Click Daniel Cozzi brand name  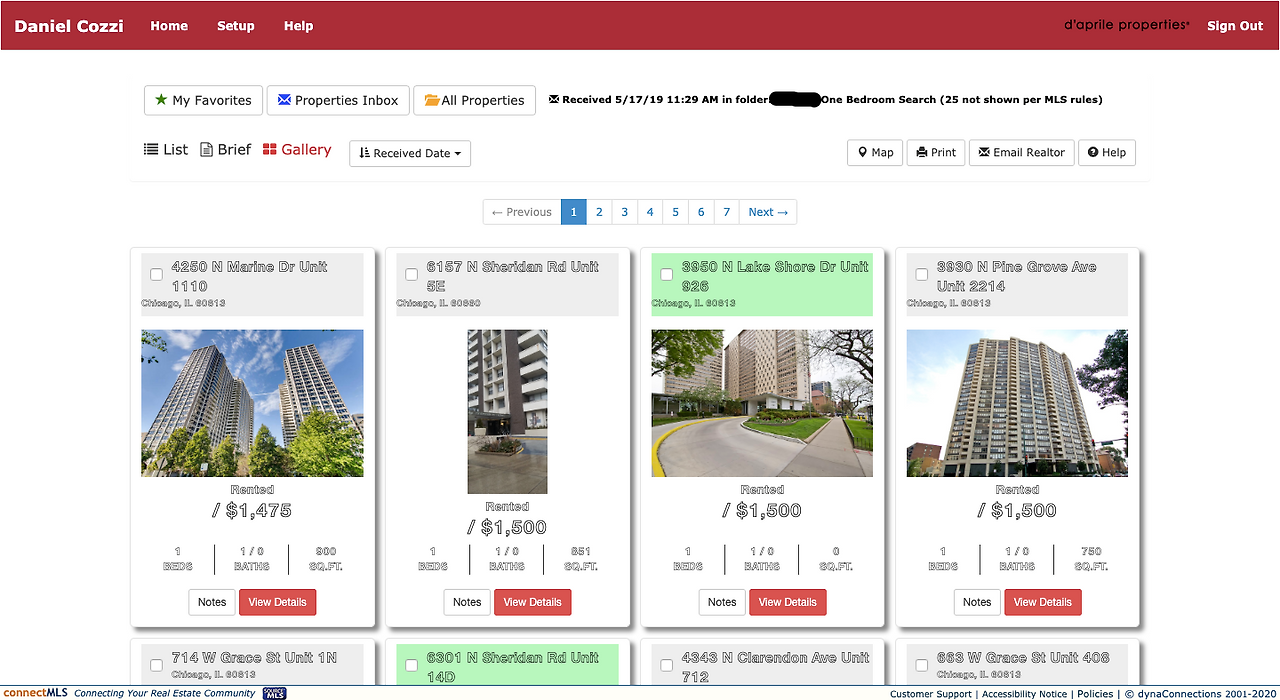coord(69,26)
